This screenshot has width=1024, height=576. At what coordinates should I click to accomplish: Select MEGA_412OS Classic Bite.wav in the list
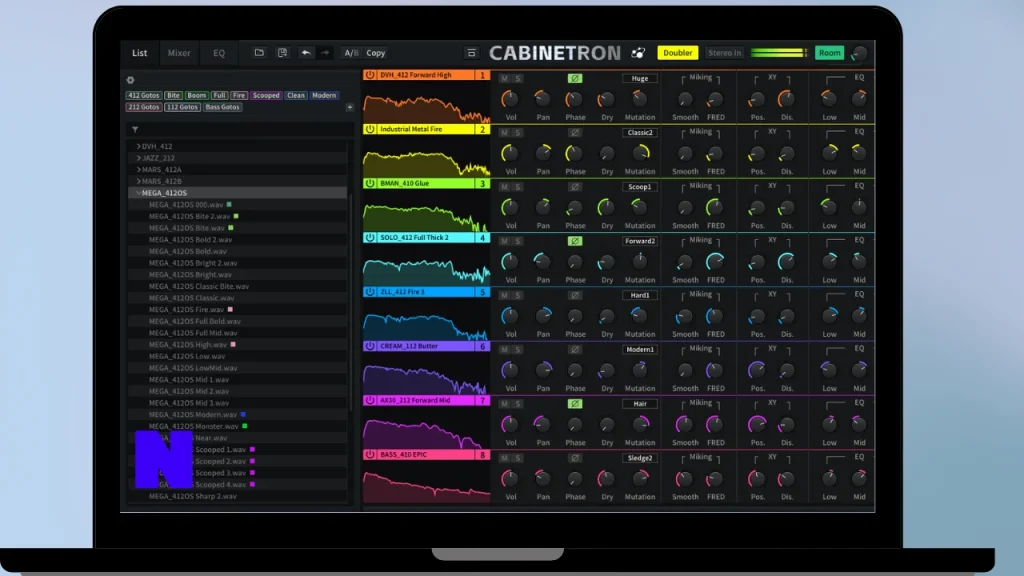pyautogui.click(x=199, y=287)
